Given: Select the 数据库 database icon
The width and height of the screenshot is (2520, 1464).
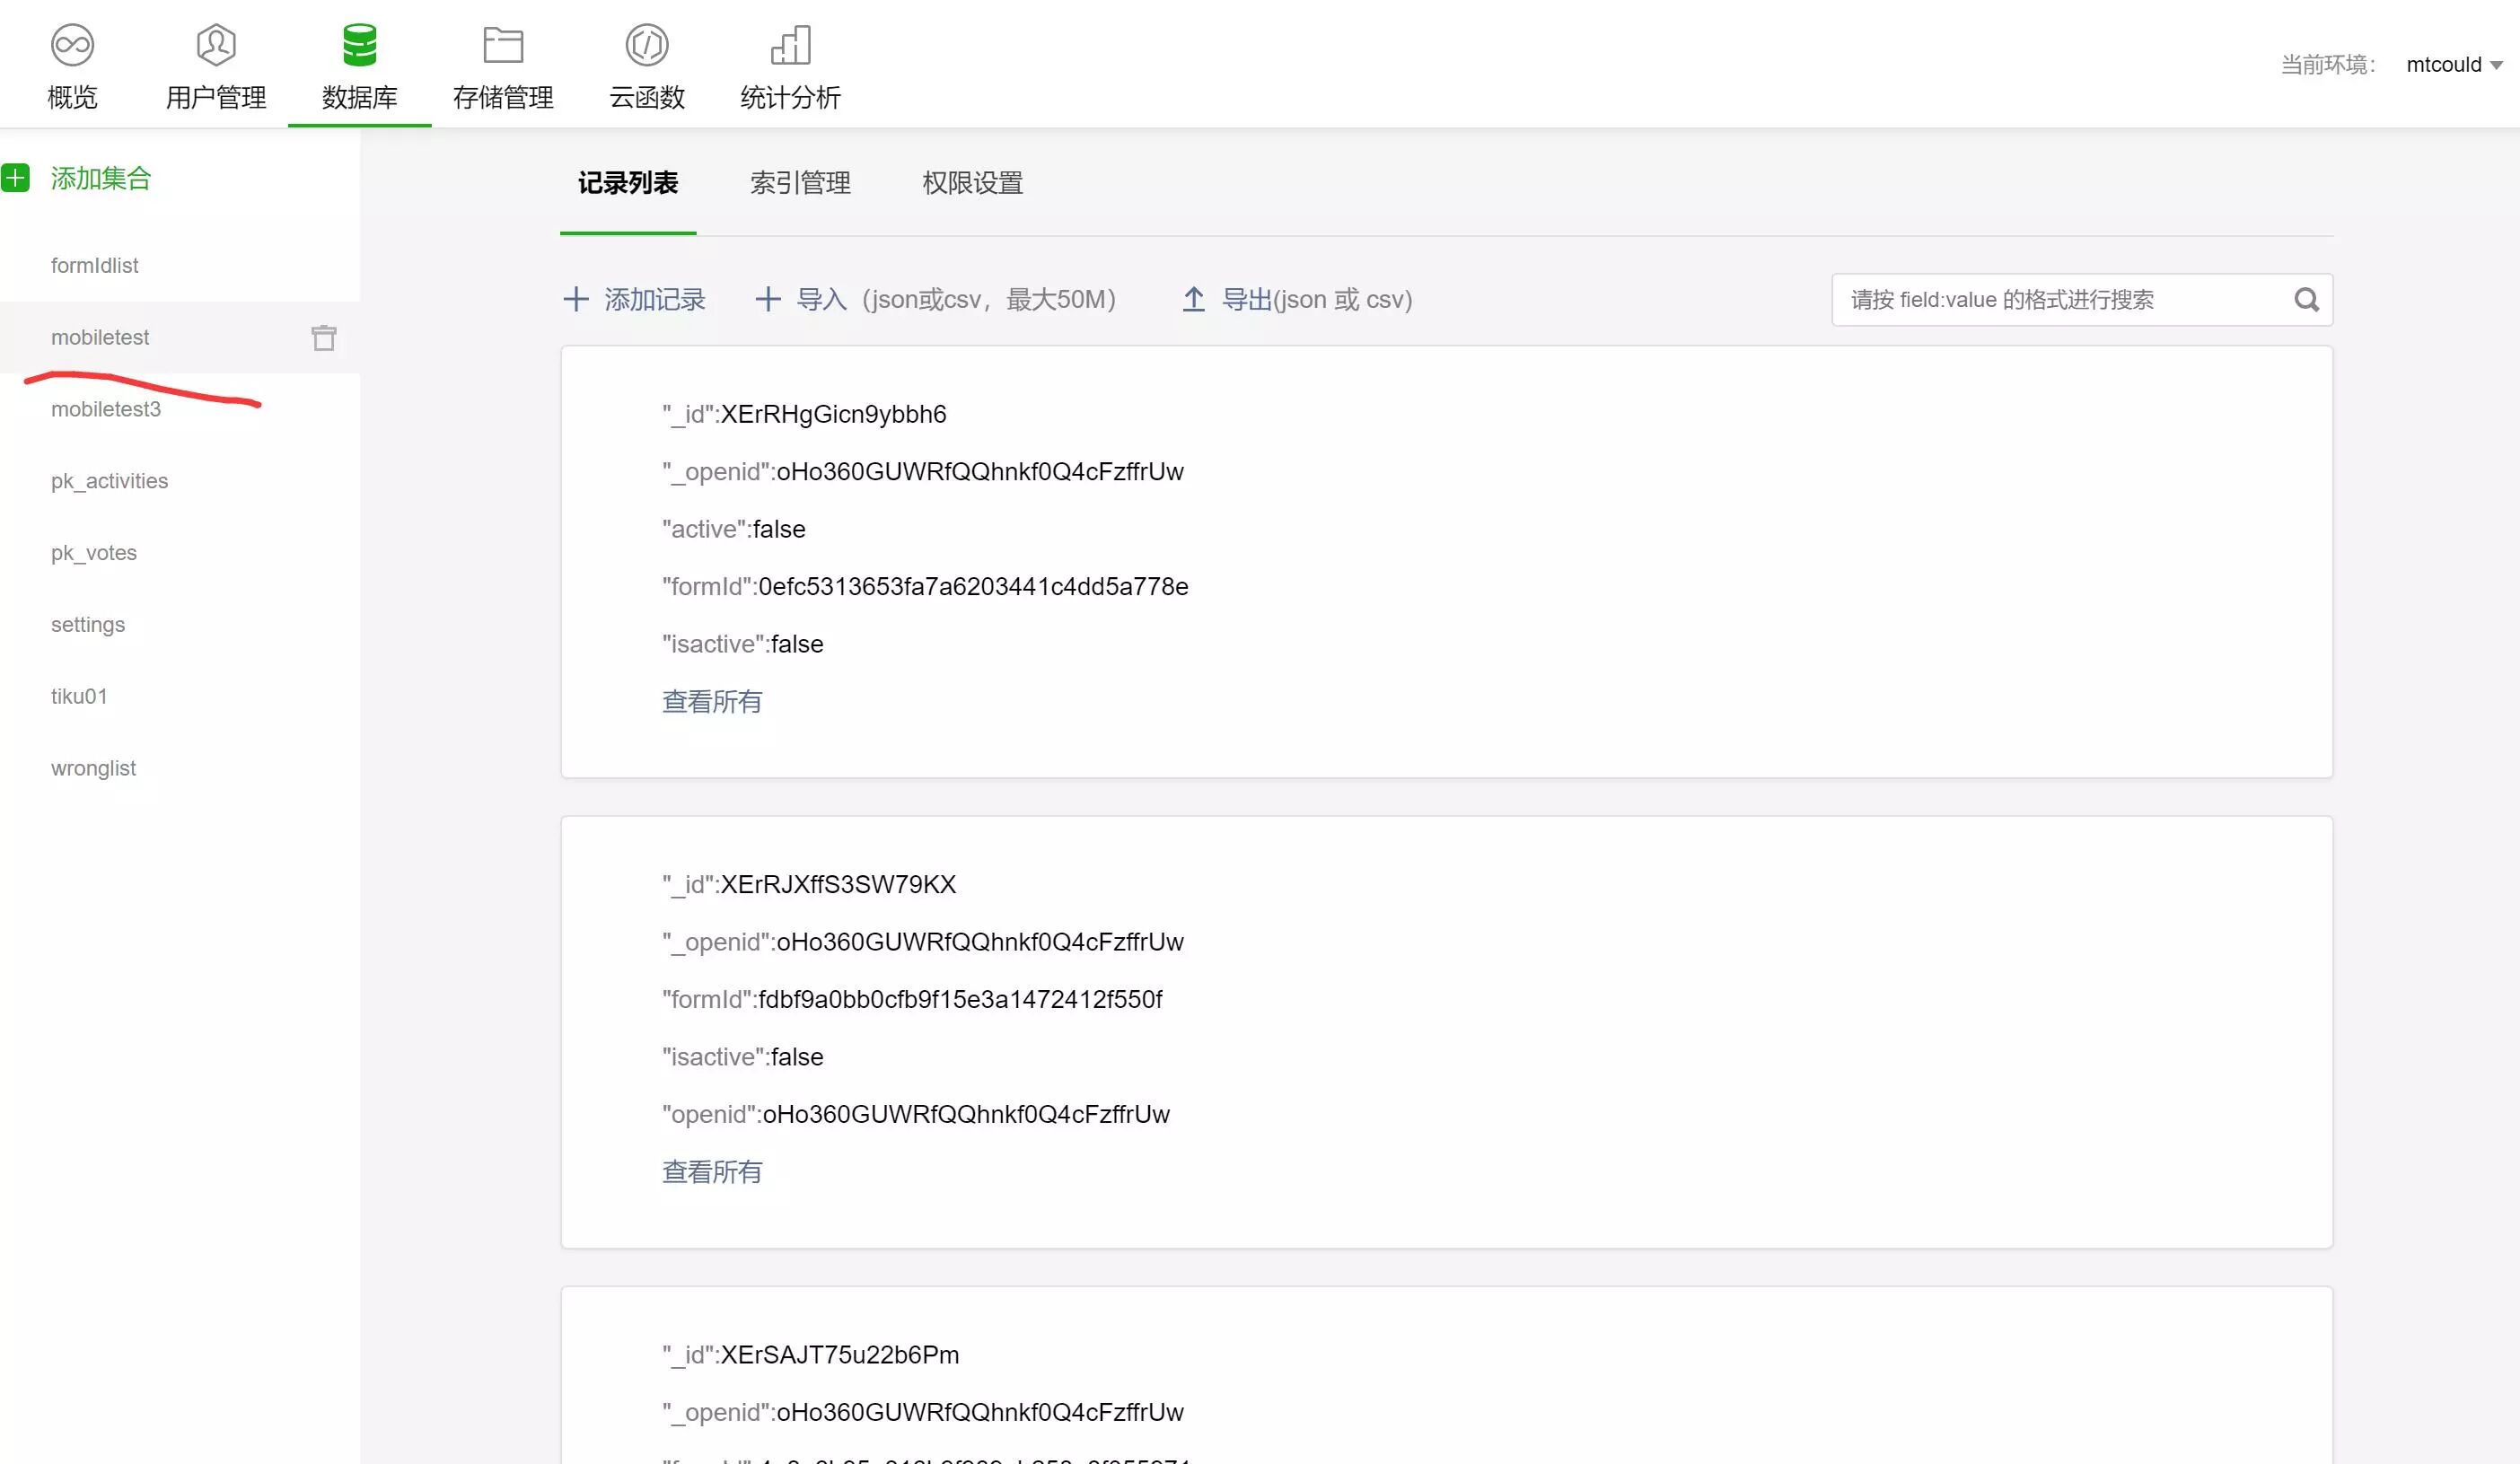Looking at the screenshot, I should click(359, 45).
